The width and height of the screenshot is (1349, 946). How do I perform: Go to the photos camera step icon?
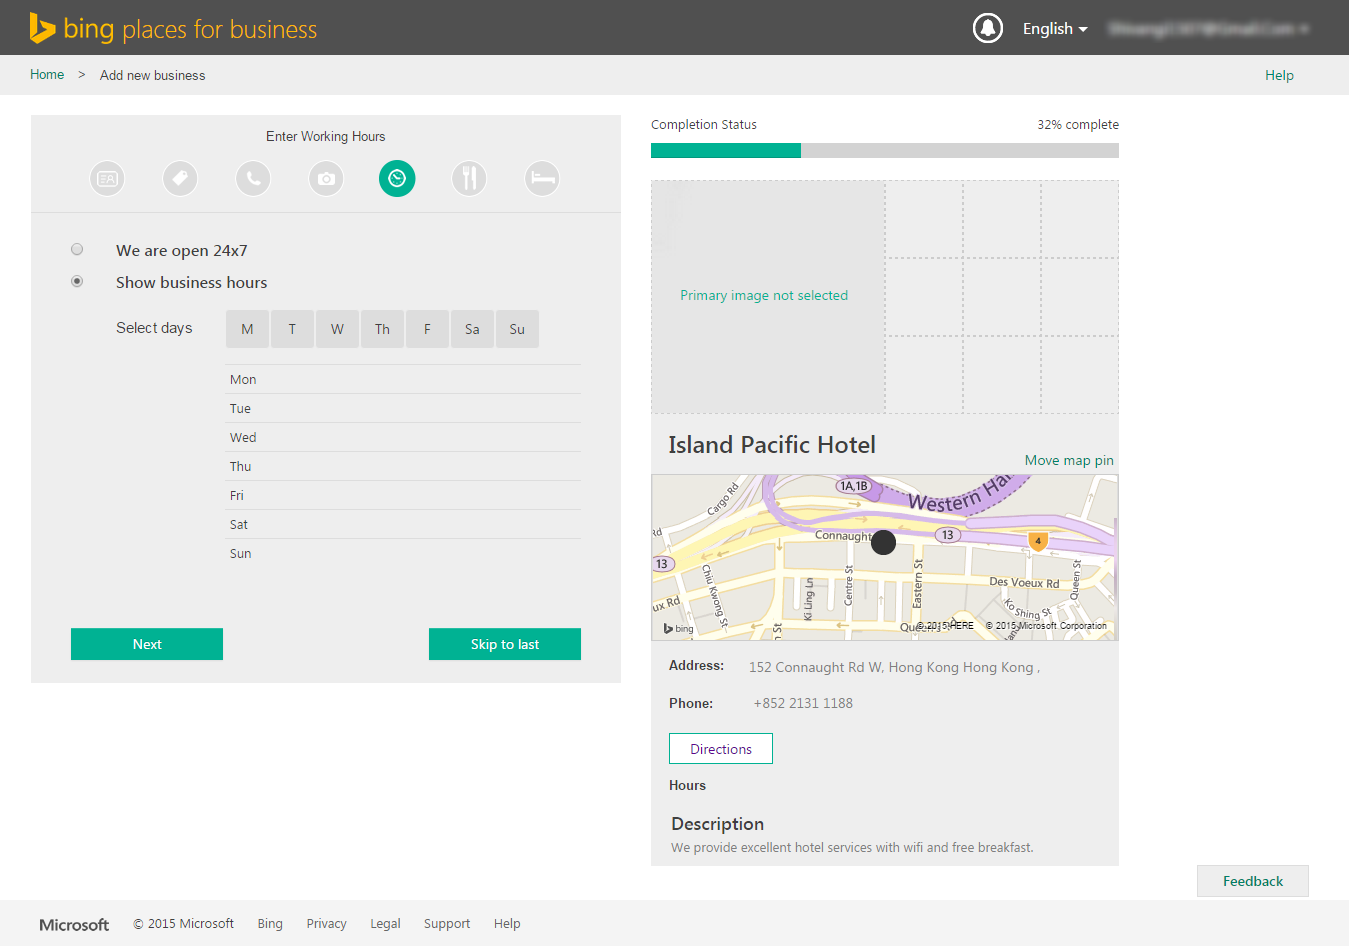coord(326,179)
